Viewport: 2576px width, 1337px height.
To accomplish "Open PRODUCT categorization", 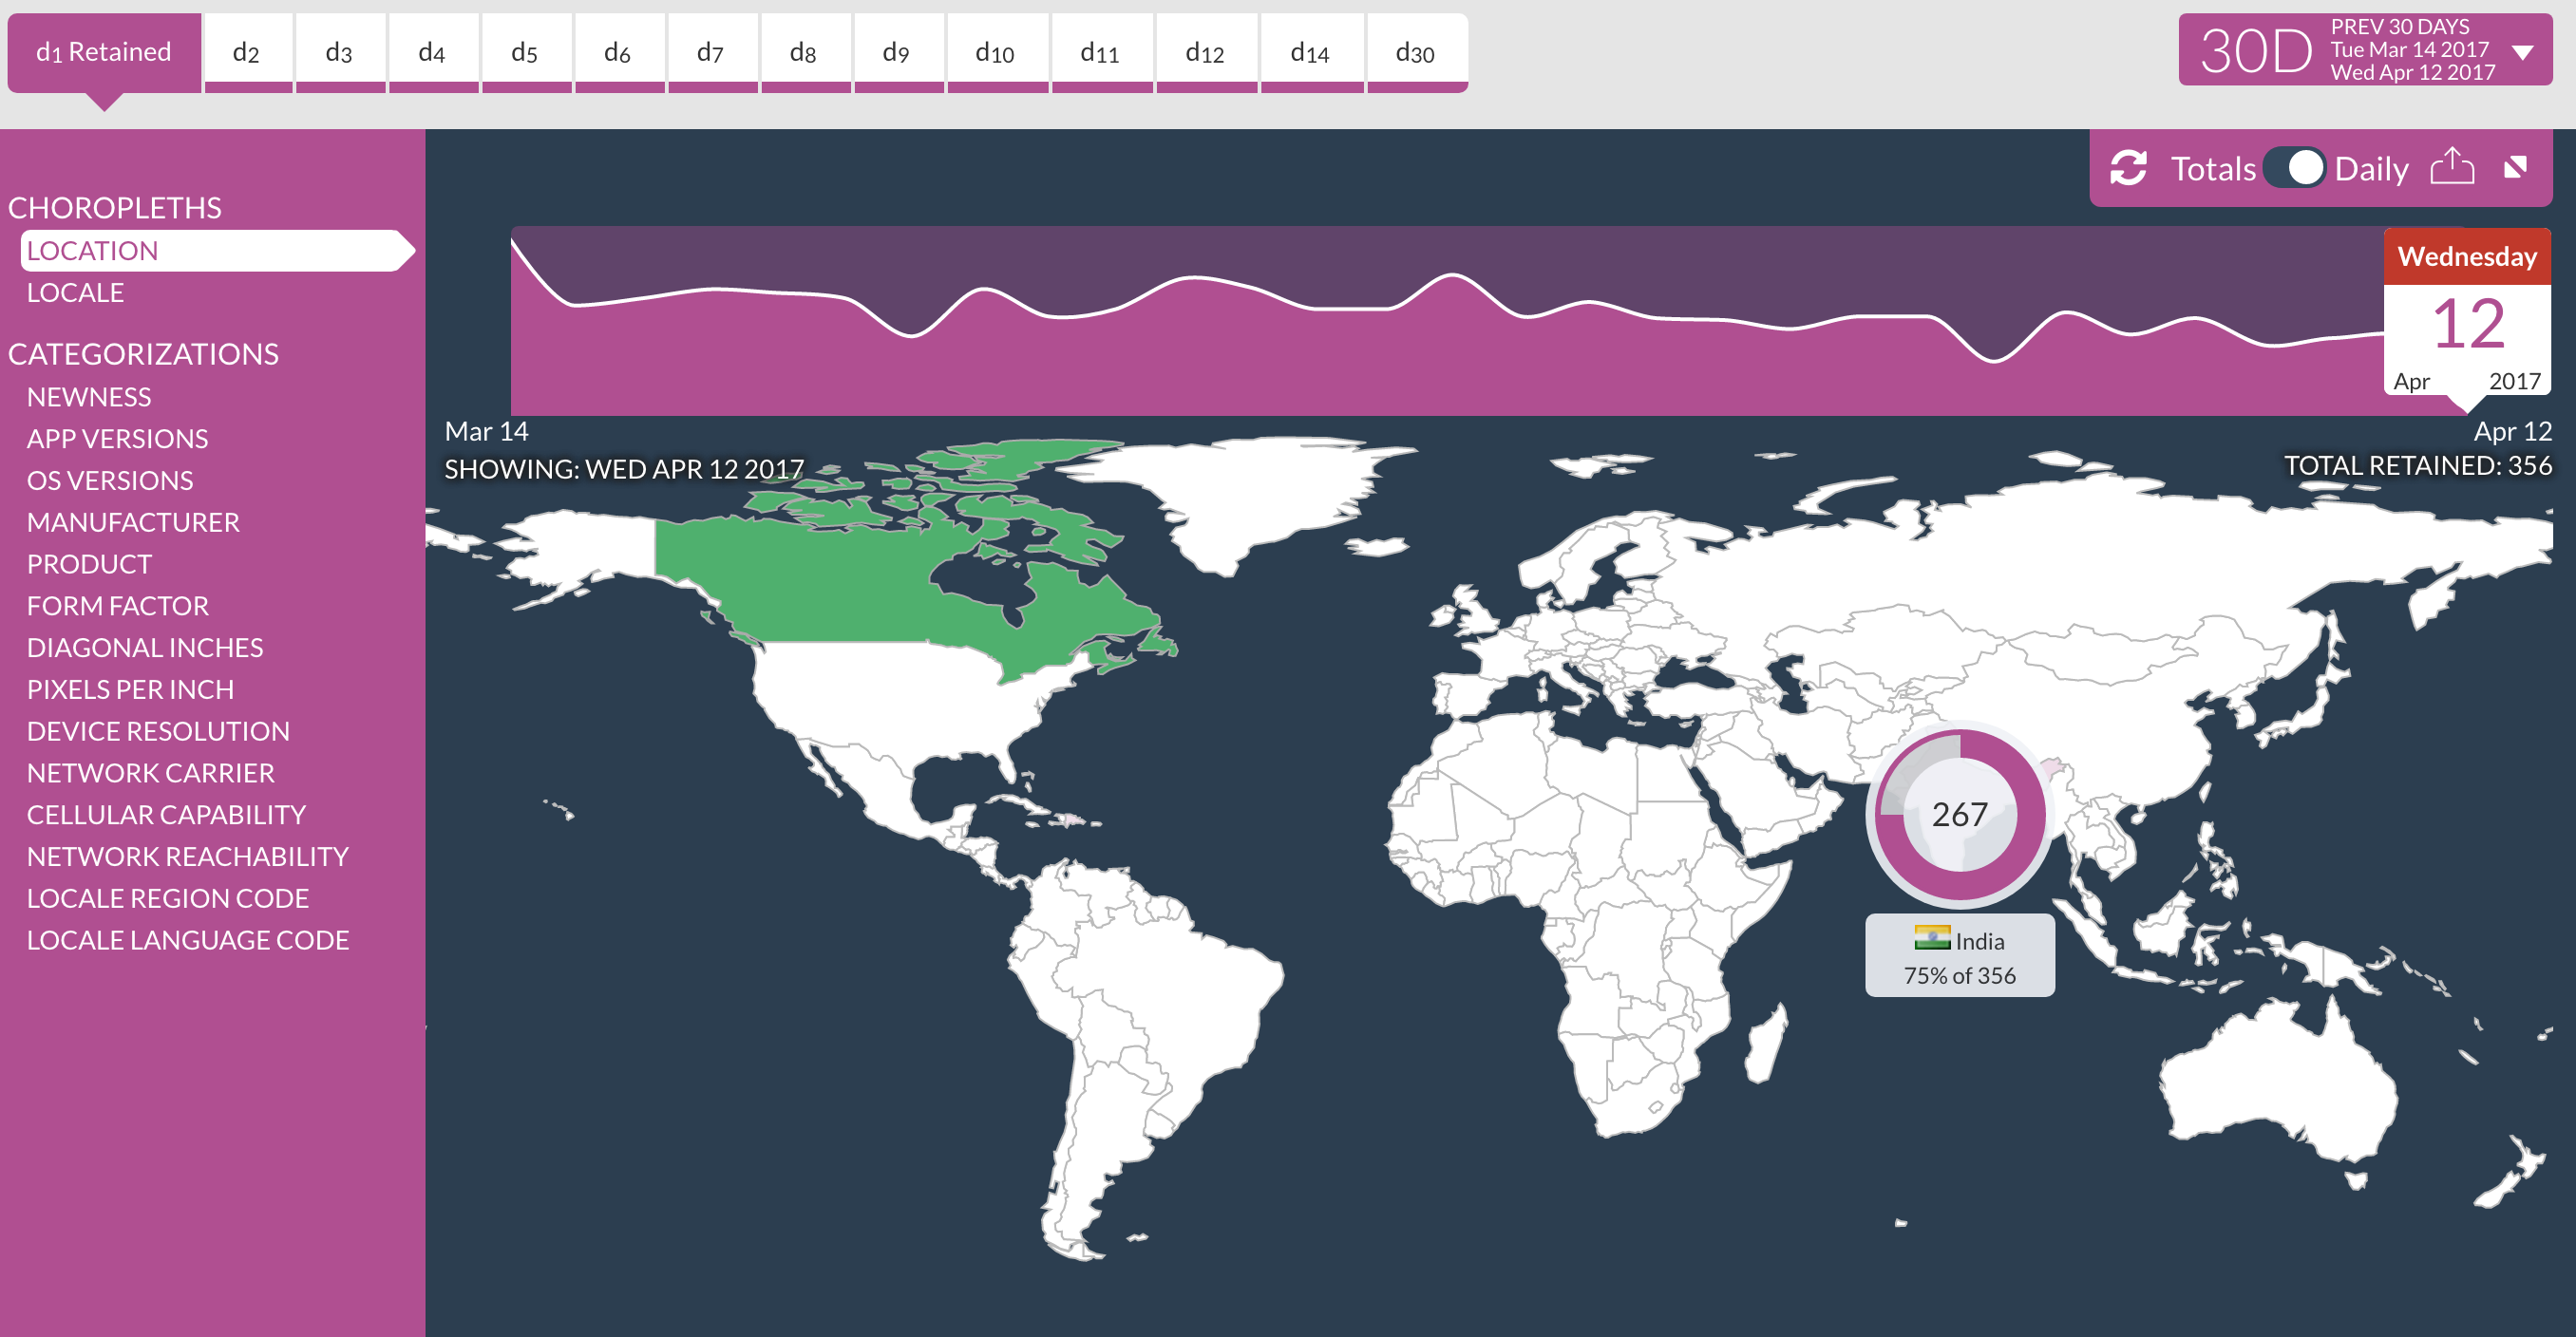I will click(89, 565).
